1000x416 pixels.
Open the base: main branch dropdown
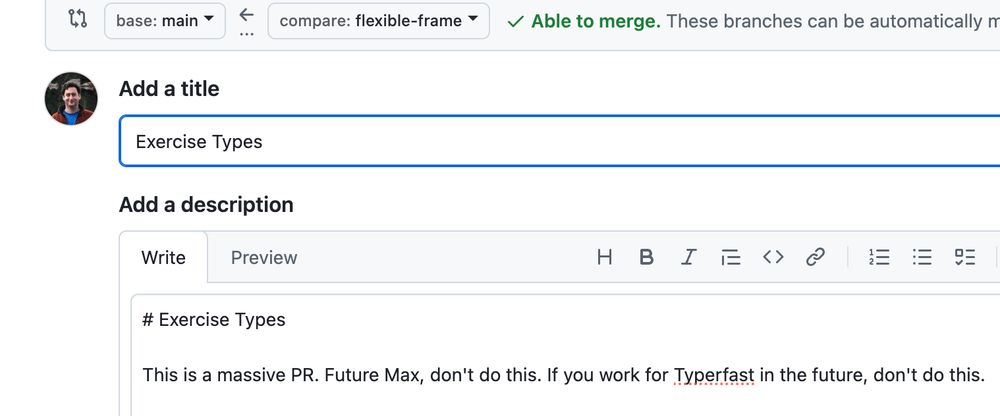(x=165, y=20)
